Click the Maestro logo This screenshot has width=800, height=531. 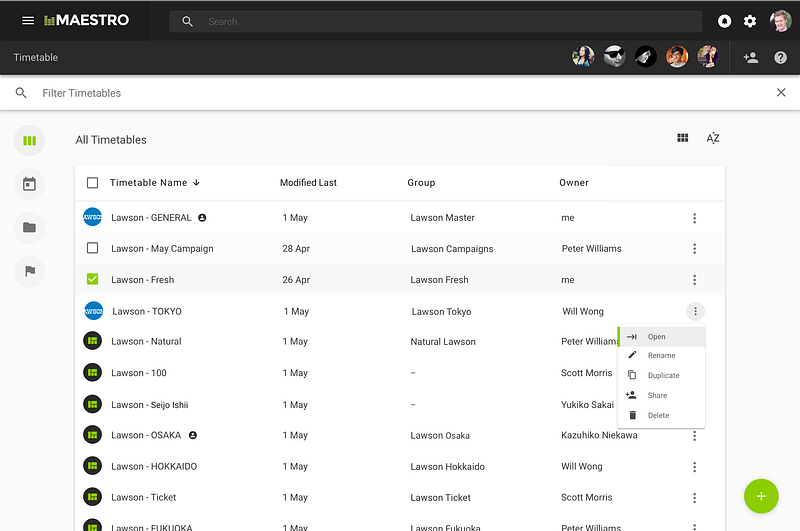click(86, 20)
